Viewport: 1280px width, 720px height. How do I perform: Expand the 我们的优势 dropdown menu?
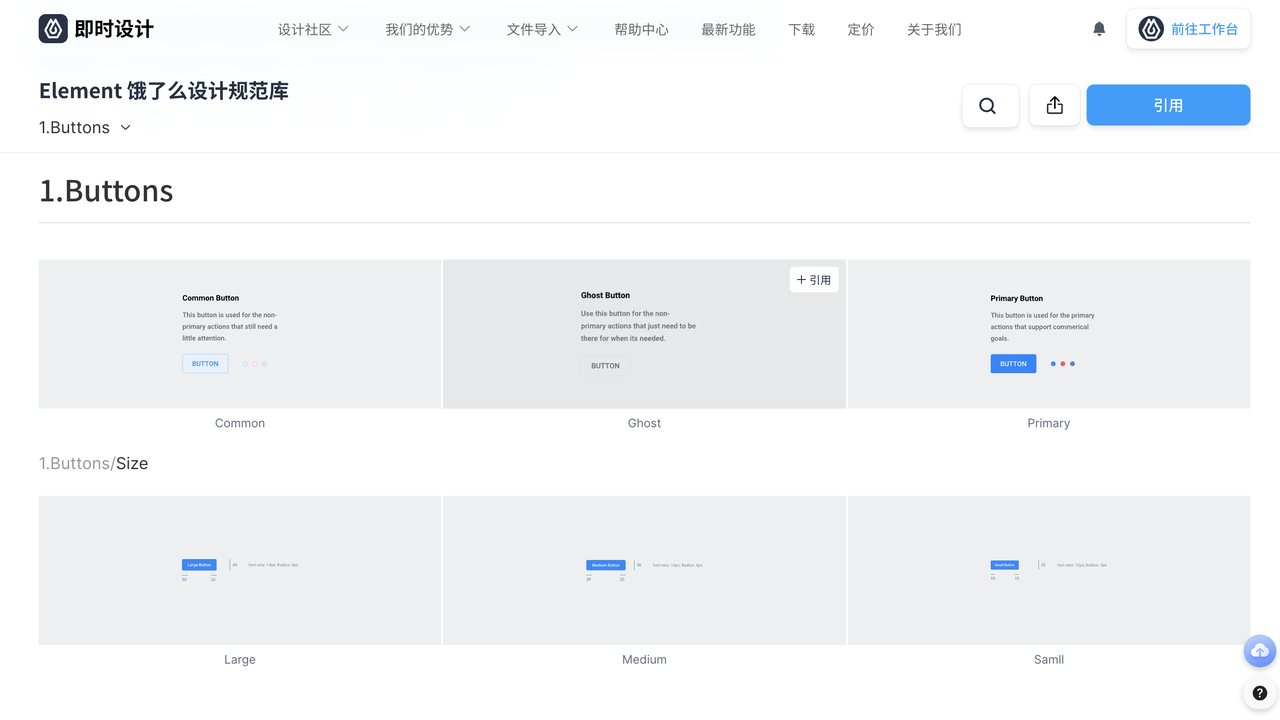coord(427,30)
